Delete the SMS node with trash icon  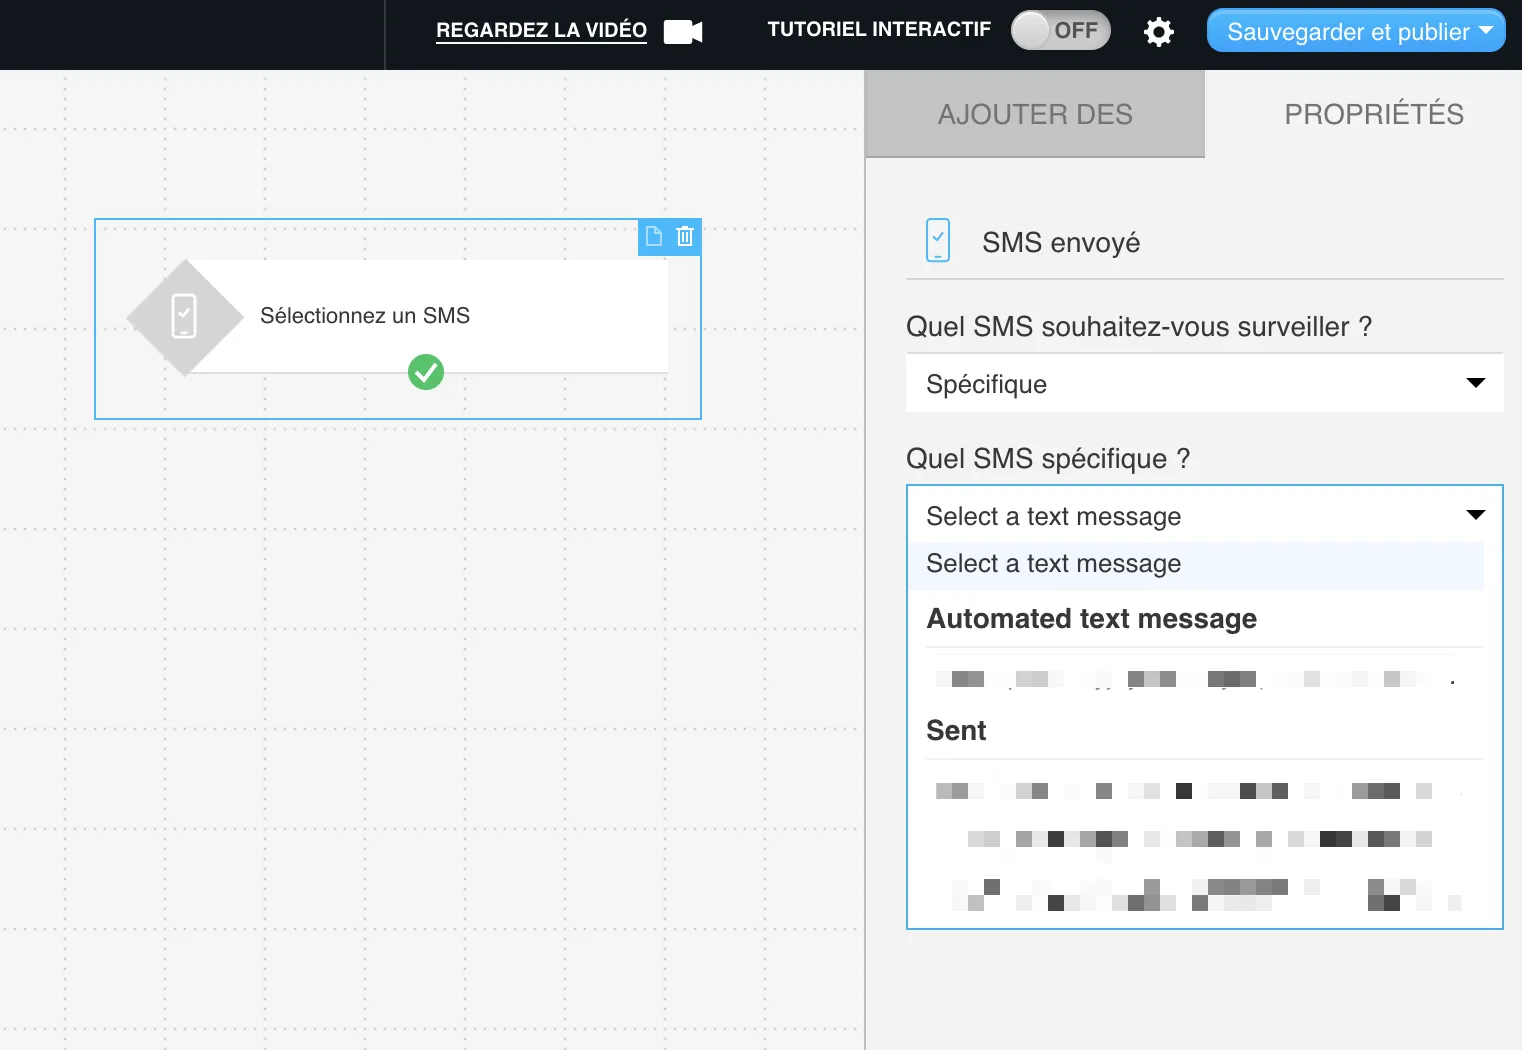pyautogui.click(x=685, y=236)
